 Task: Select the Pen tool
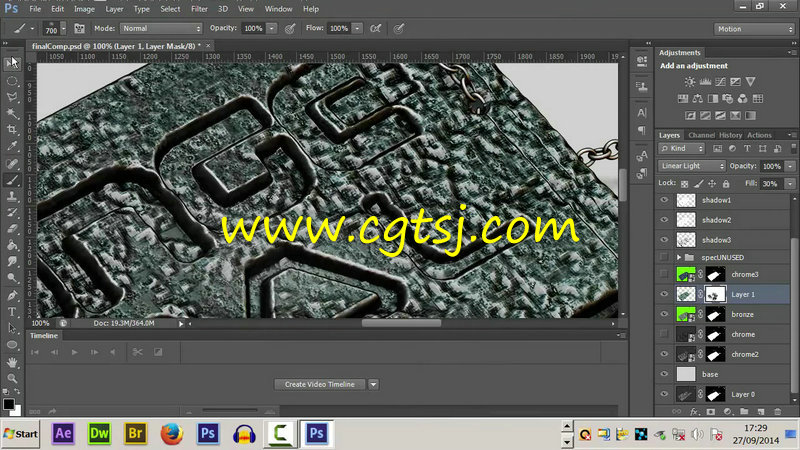(12, 295)
